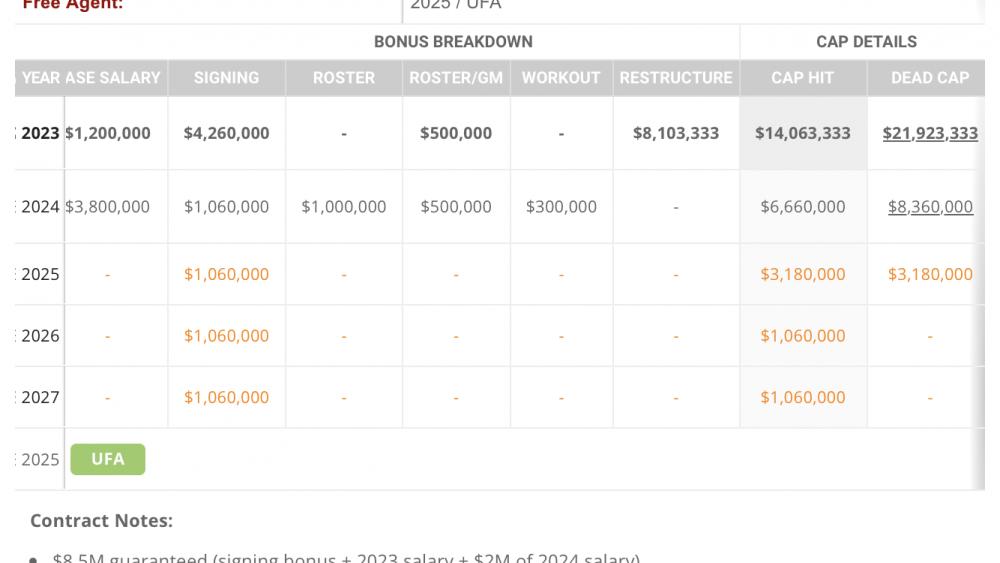
Task: Click the CAP HIT column header
Action: click(x=802, y=78)
